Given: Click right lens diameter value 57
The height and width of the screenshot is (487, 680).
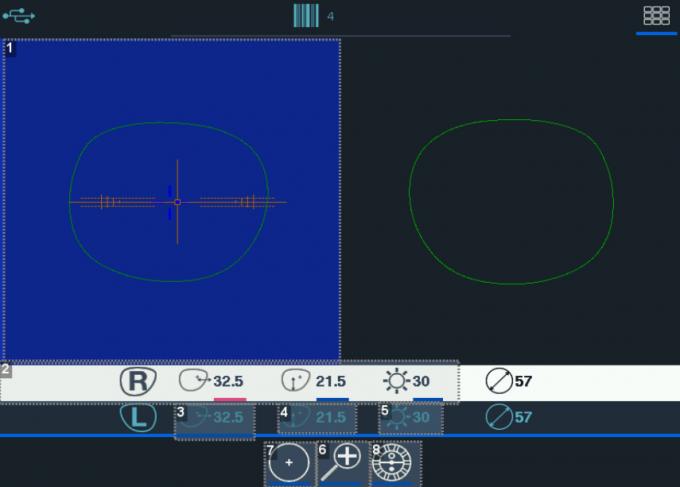Looking at the screenshot, I should [523, 381].
